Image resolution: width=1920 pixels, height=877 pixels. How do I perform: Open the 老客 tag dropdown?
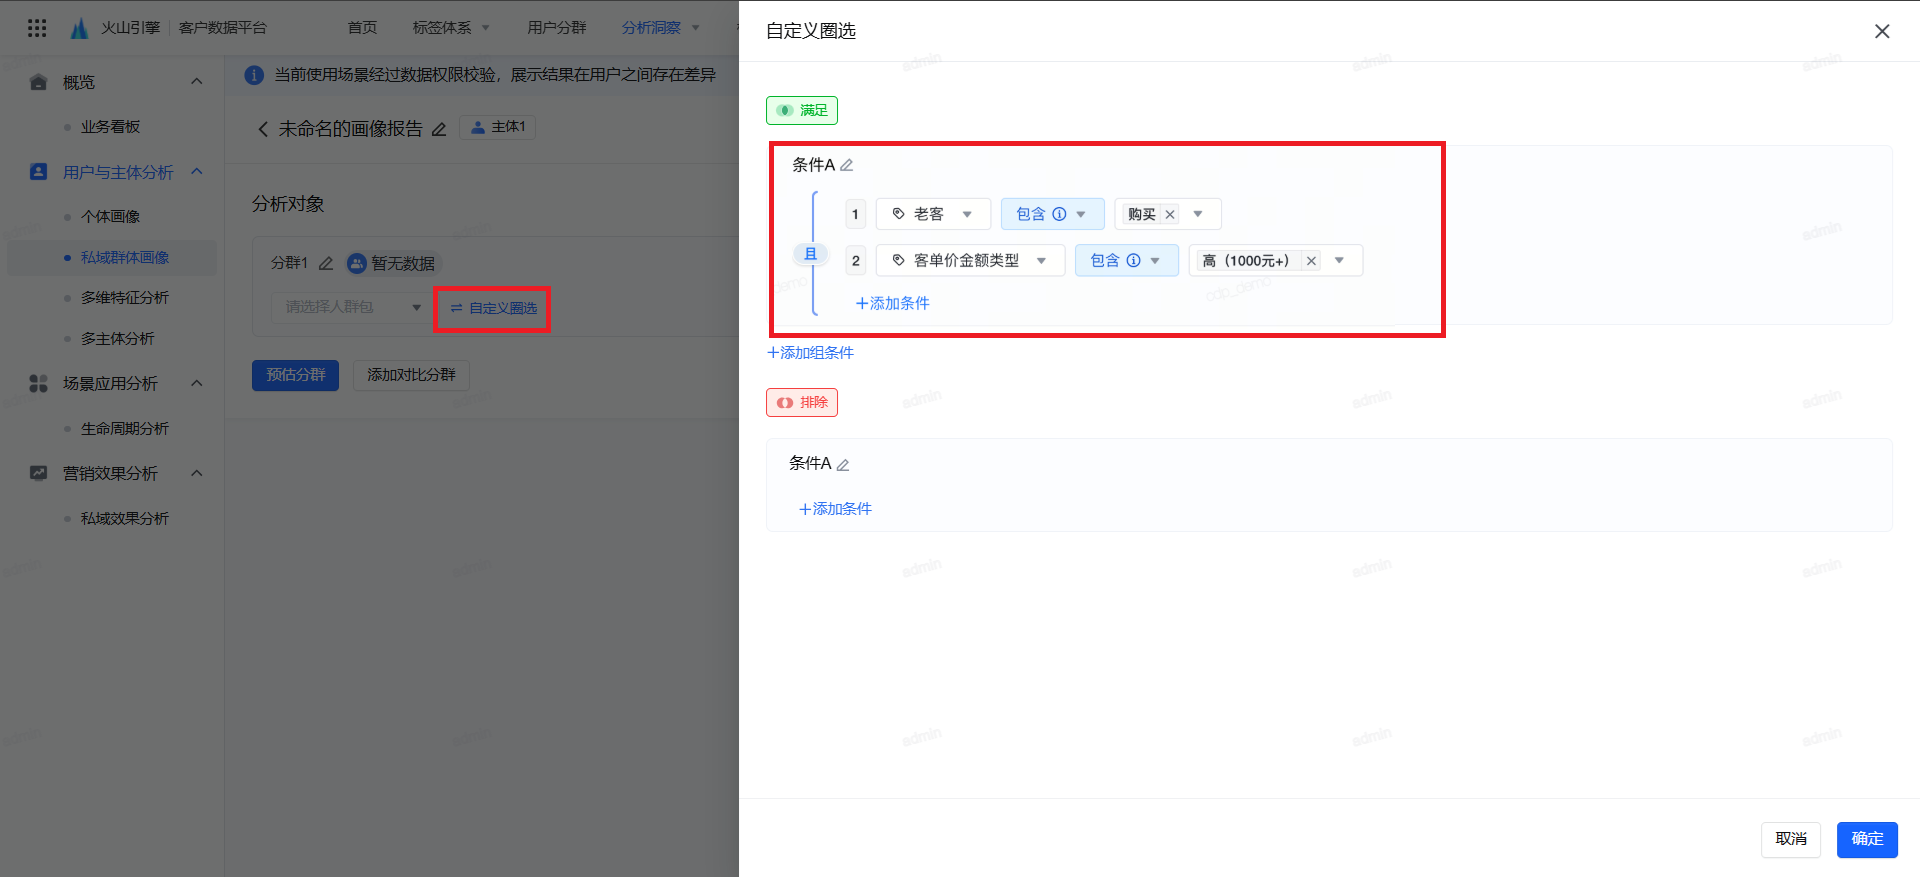[x=933, y=214]
